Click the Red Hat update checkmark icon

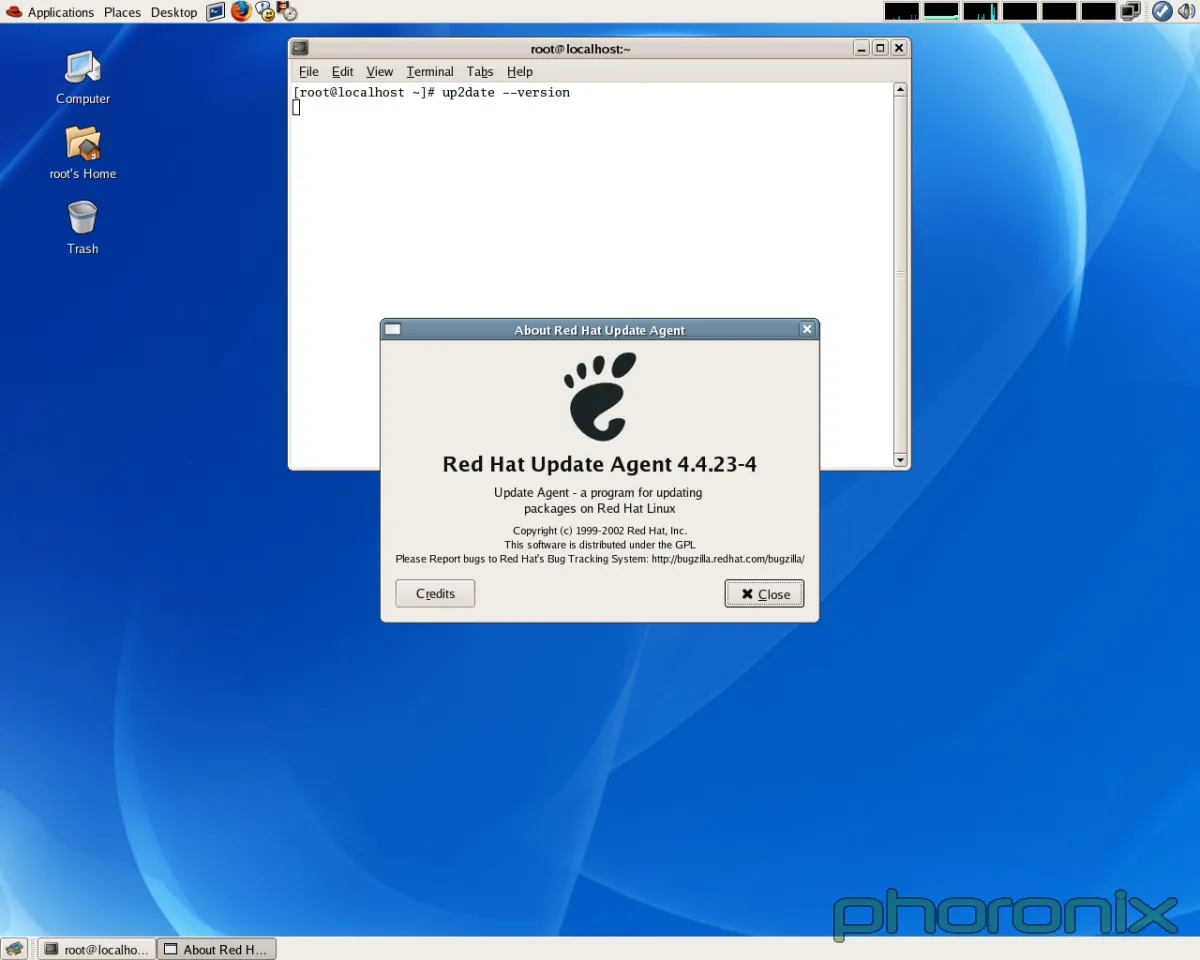click(x=1161, y=12)
